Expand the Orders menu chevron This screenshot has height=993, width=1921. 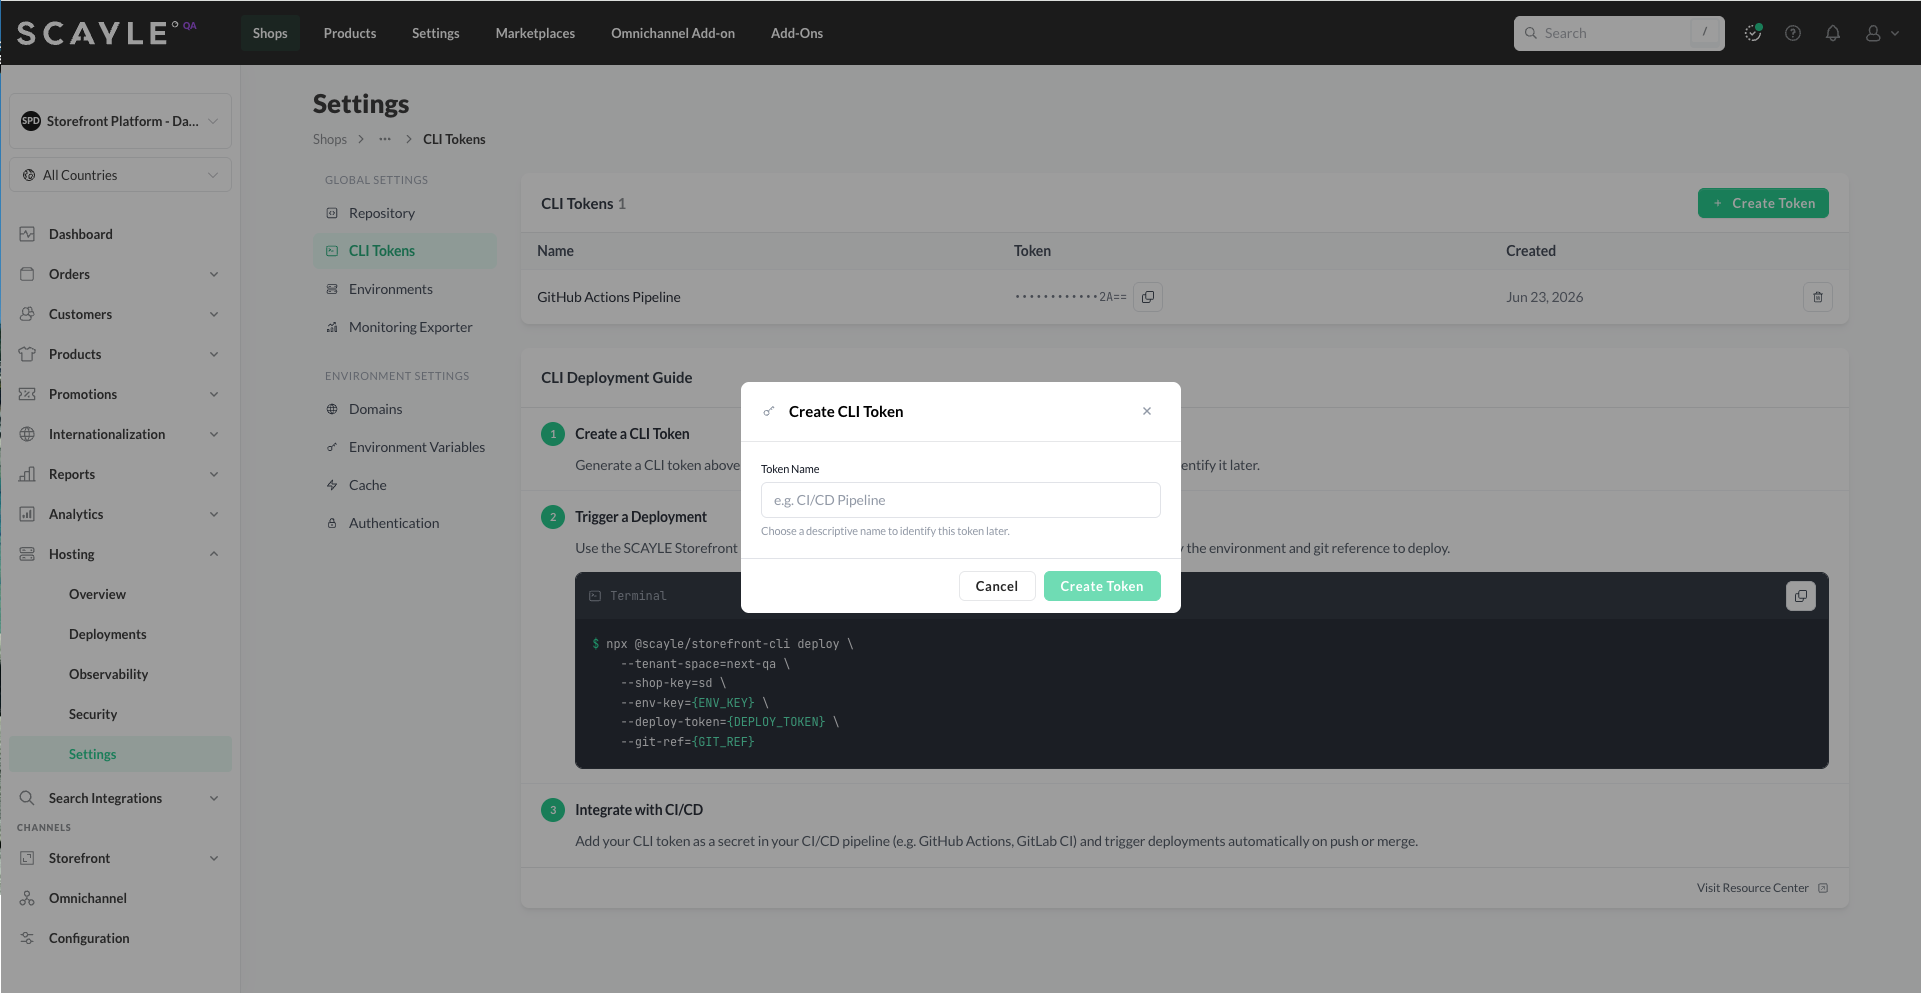click(x=214, y=274)
